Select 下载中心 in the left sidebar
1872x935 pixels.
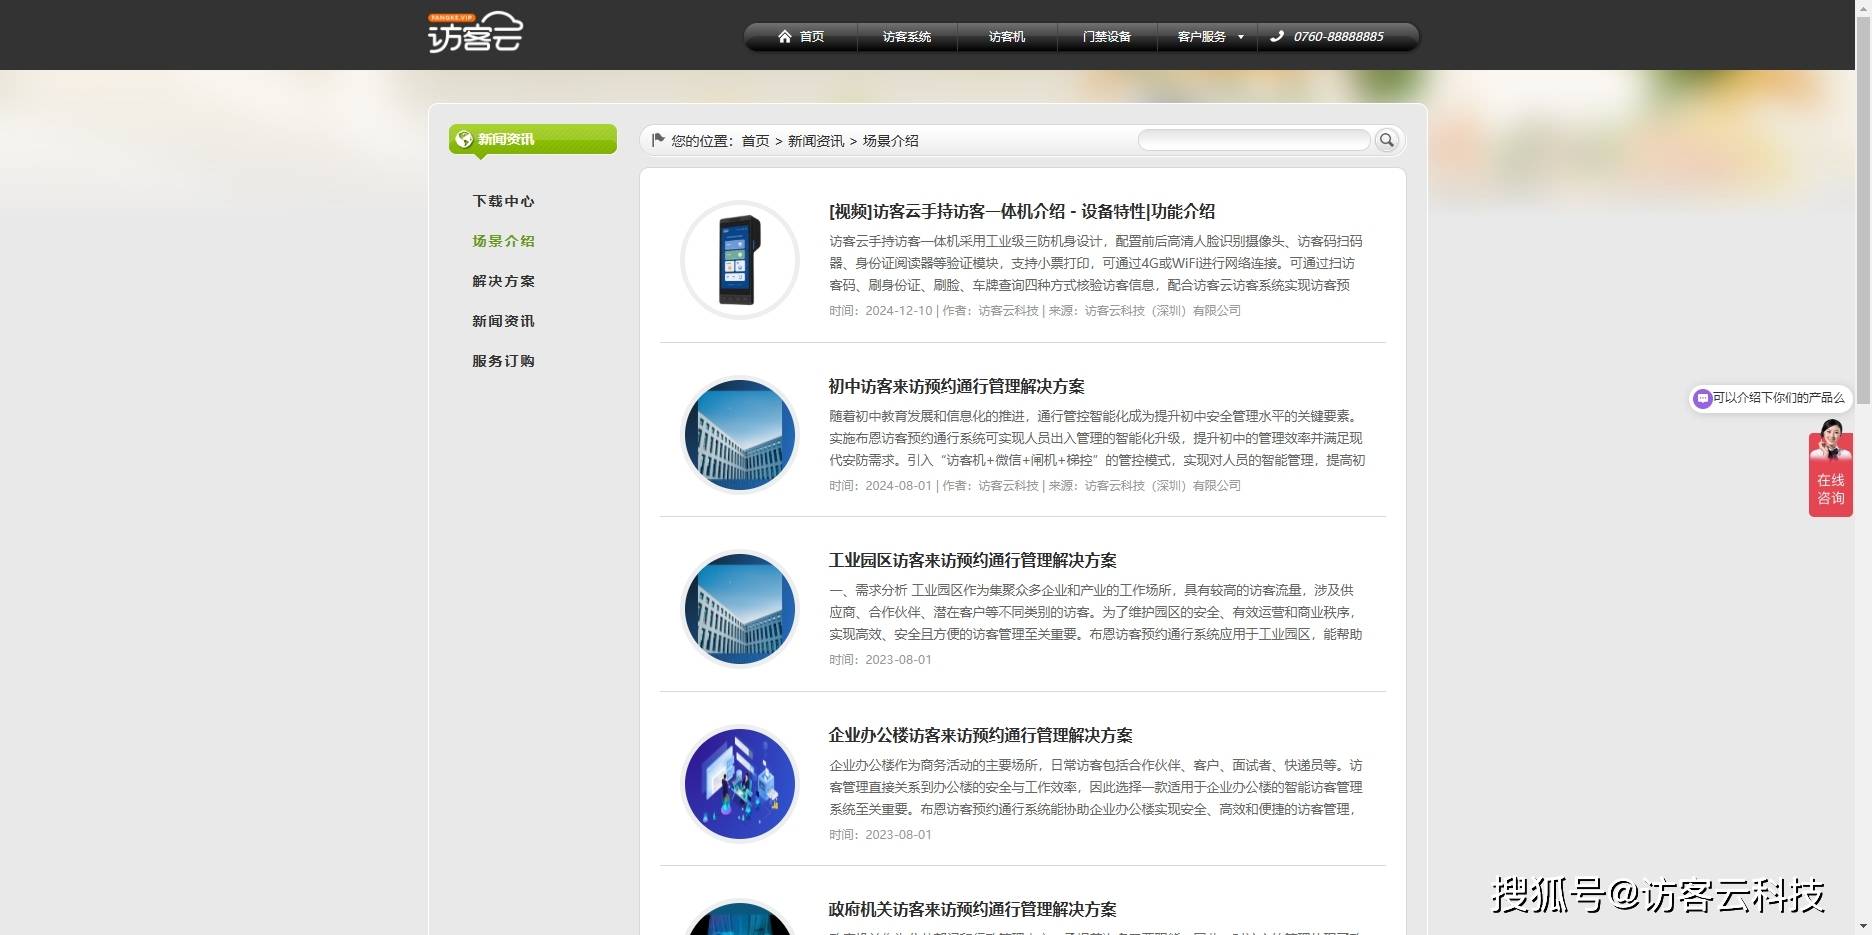(503, 201)
